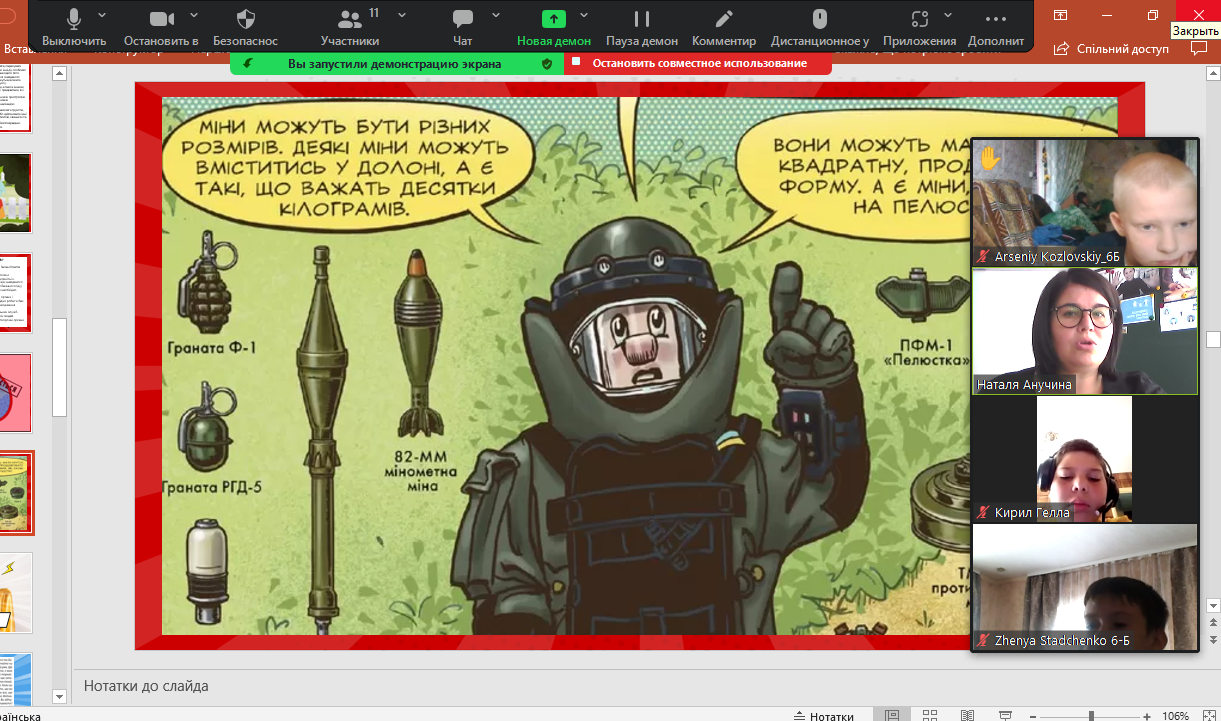This screenshot has width=1221, height=721.
Task: Click PowerPoint ribbon display options icon
Action: (x=1061, y=15)
